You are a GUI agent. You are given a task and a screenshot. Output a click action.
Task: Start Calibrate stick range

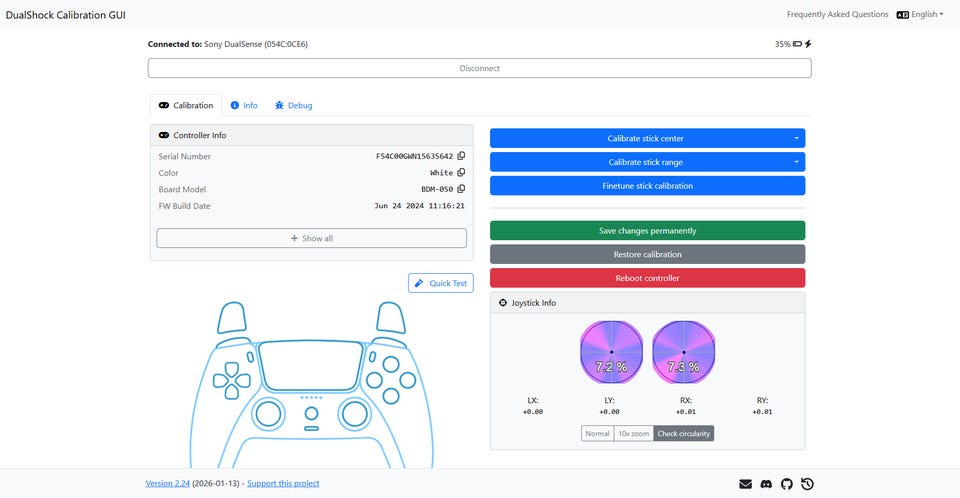pyautogui.click(x=639, y=162)
